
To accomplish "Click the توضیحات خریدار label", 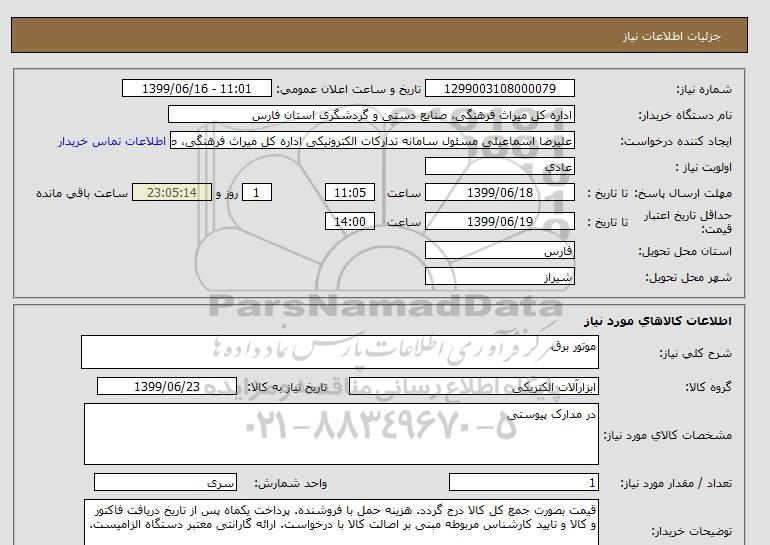I will (691, 531).
